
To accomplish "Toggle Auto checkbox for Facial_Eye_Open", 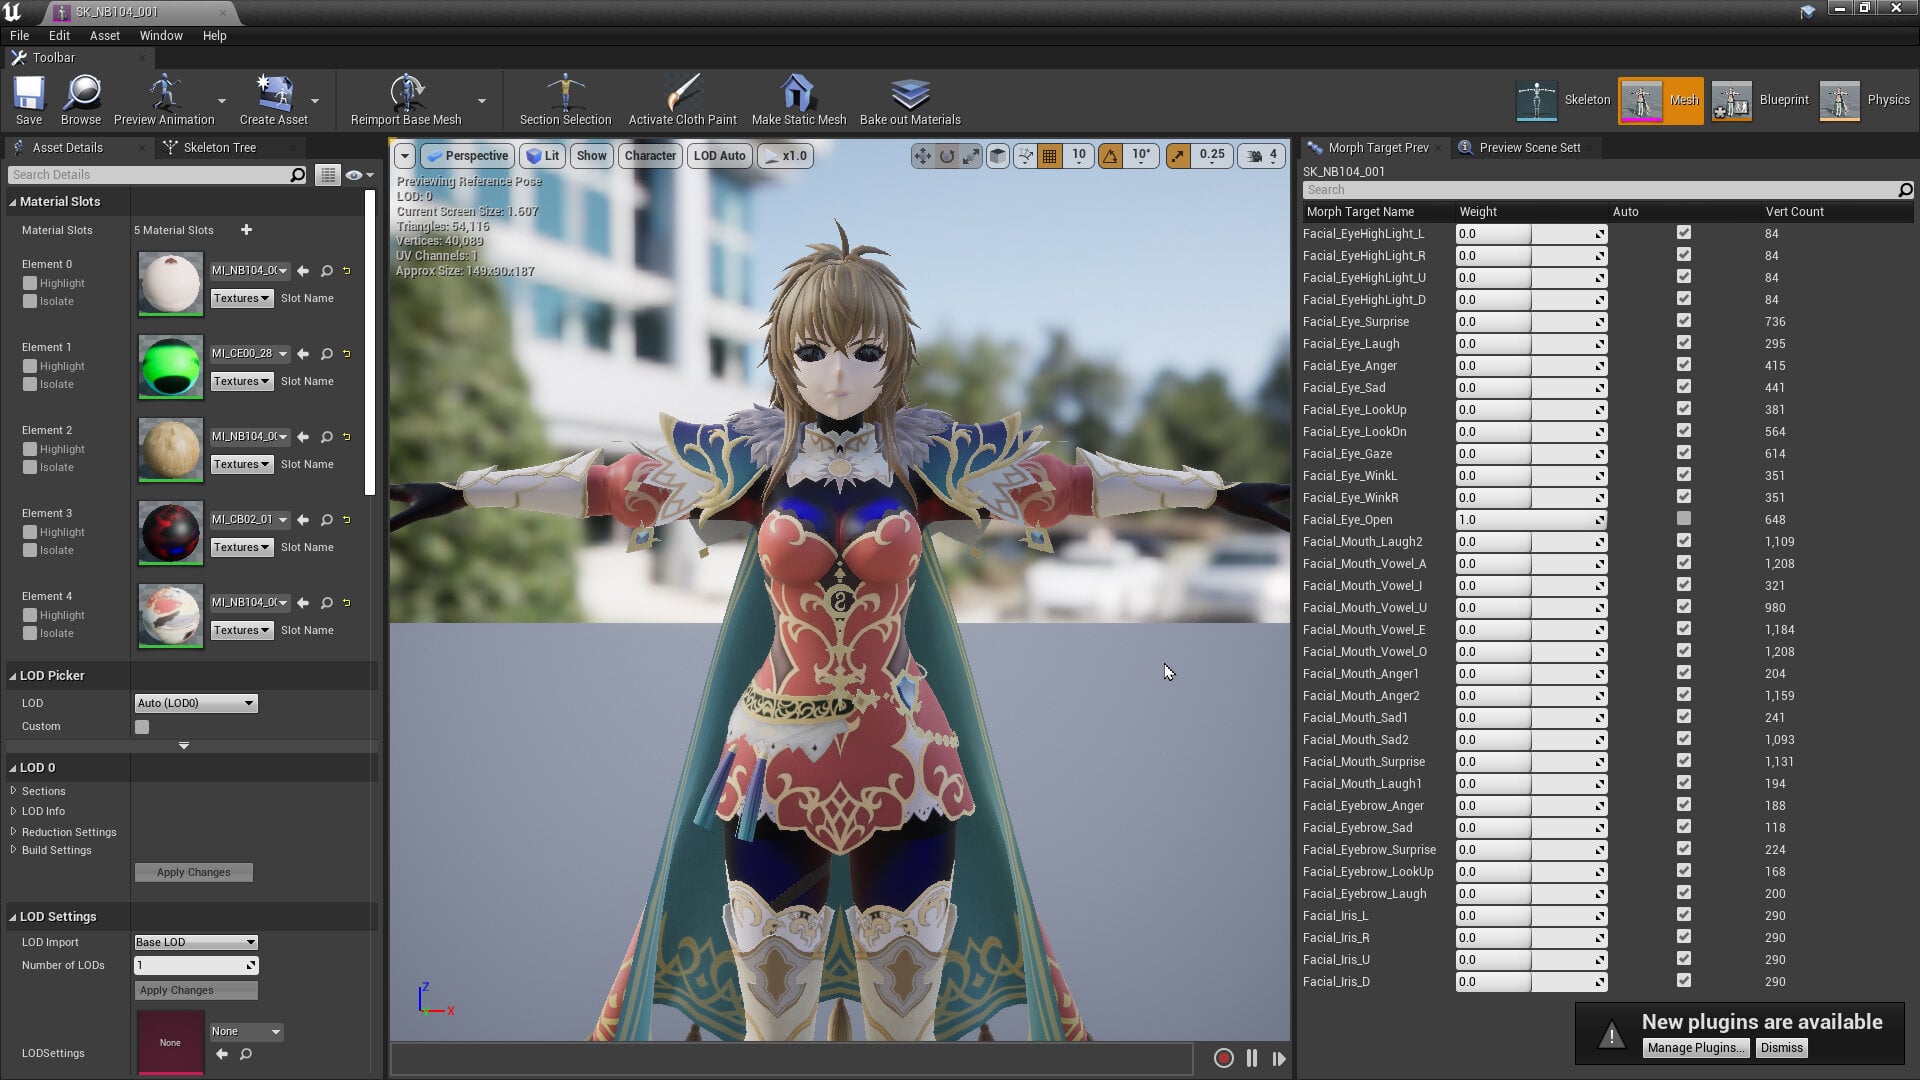I will pos(1684,519).
